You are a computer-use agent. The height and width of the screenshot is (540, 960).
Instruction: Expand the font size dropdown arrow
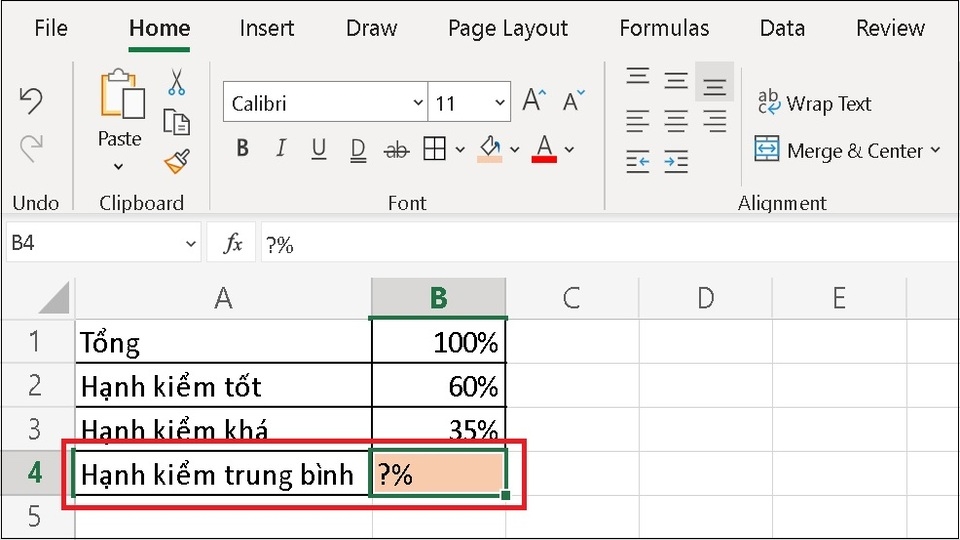(x=500, y=102)
